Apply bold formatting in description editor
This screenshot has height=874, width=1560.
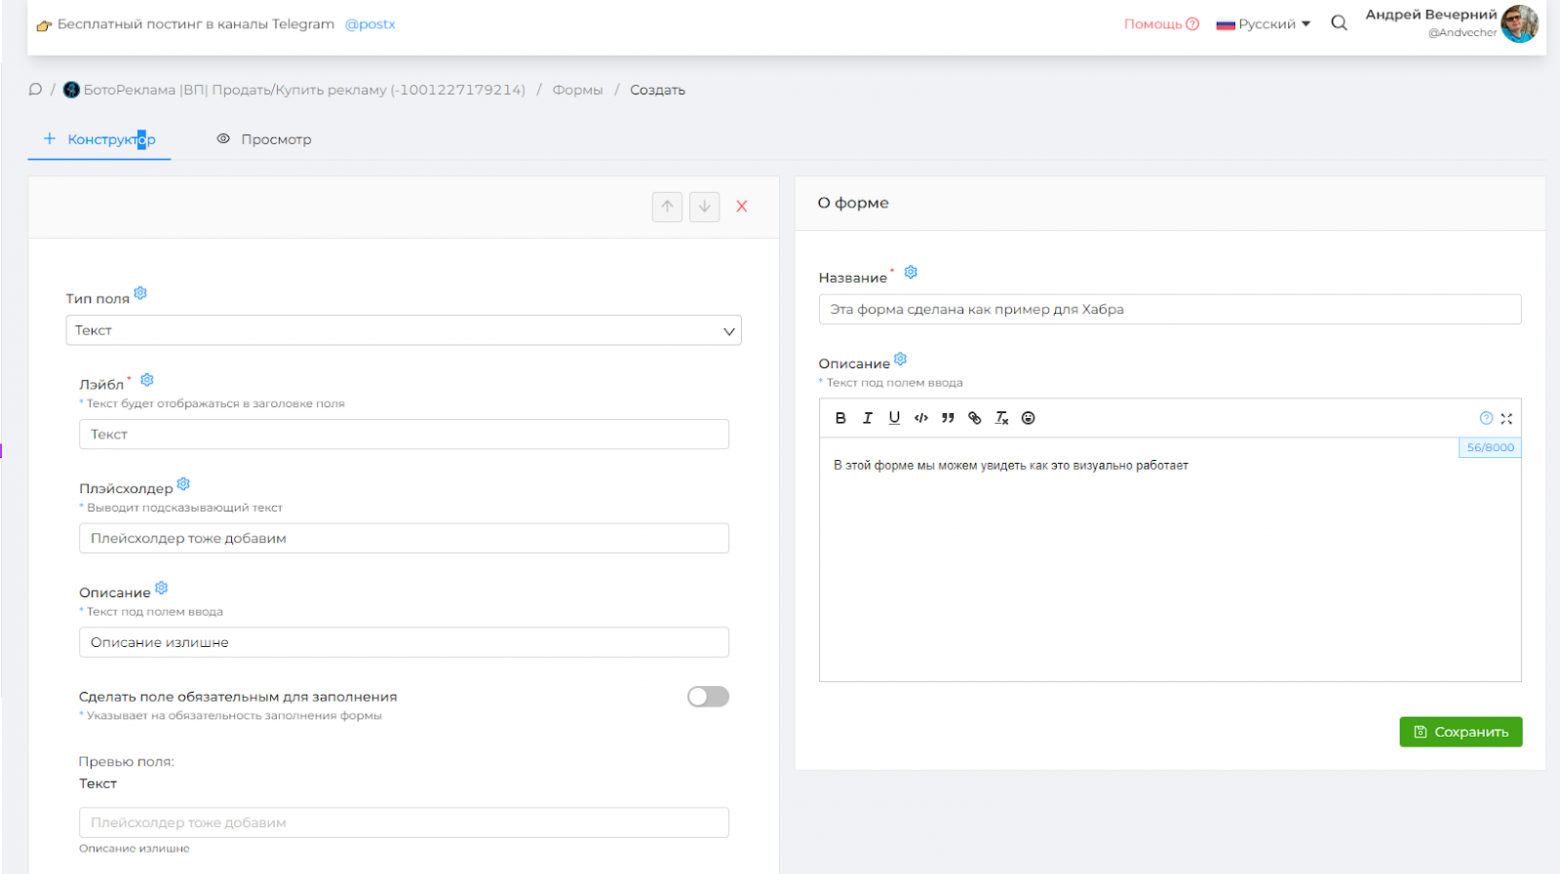point(840,418)
